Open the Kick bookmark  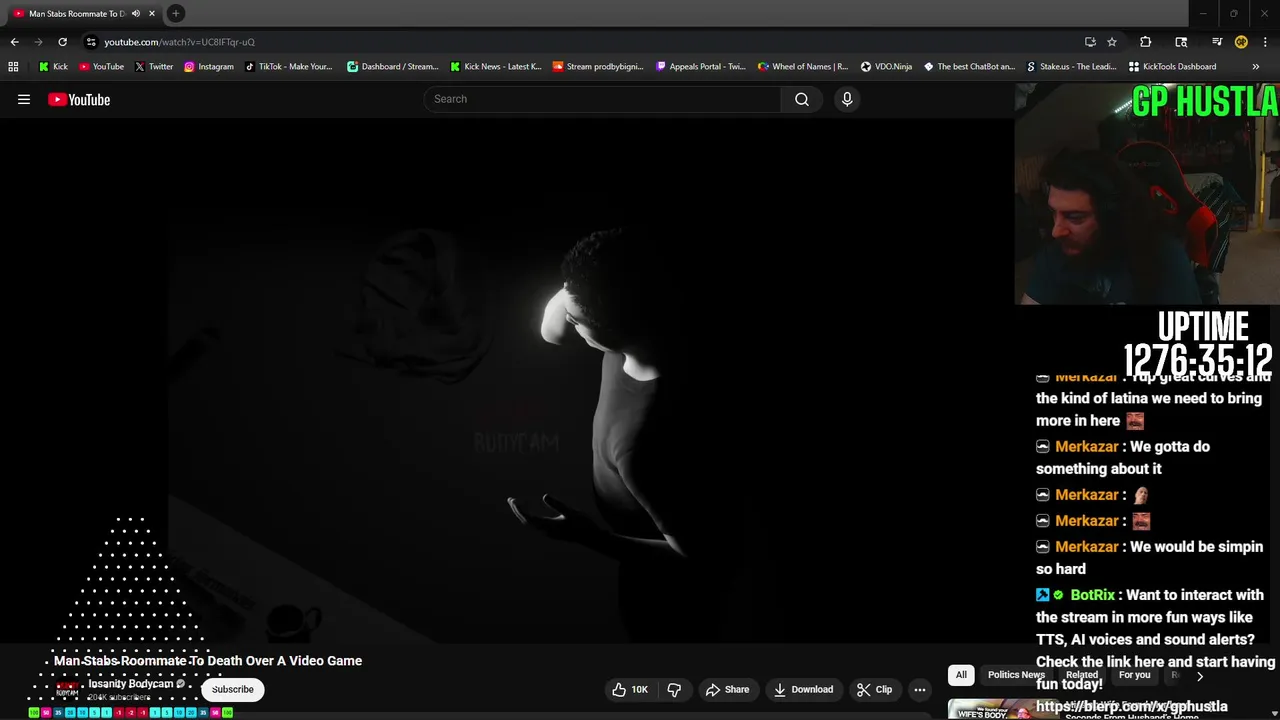(x=54, y=67)
